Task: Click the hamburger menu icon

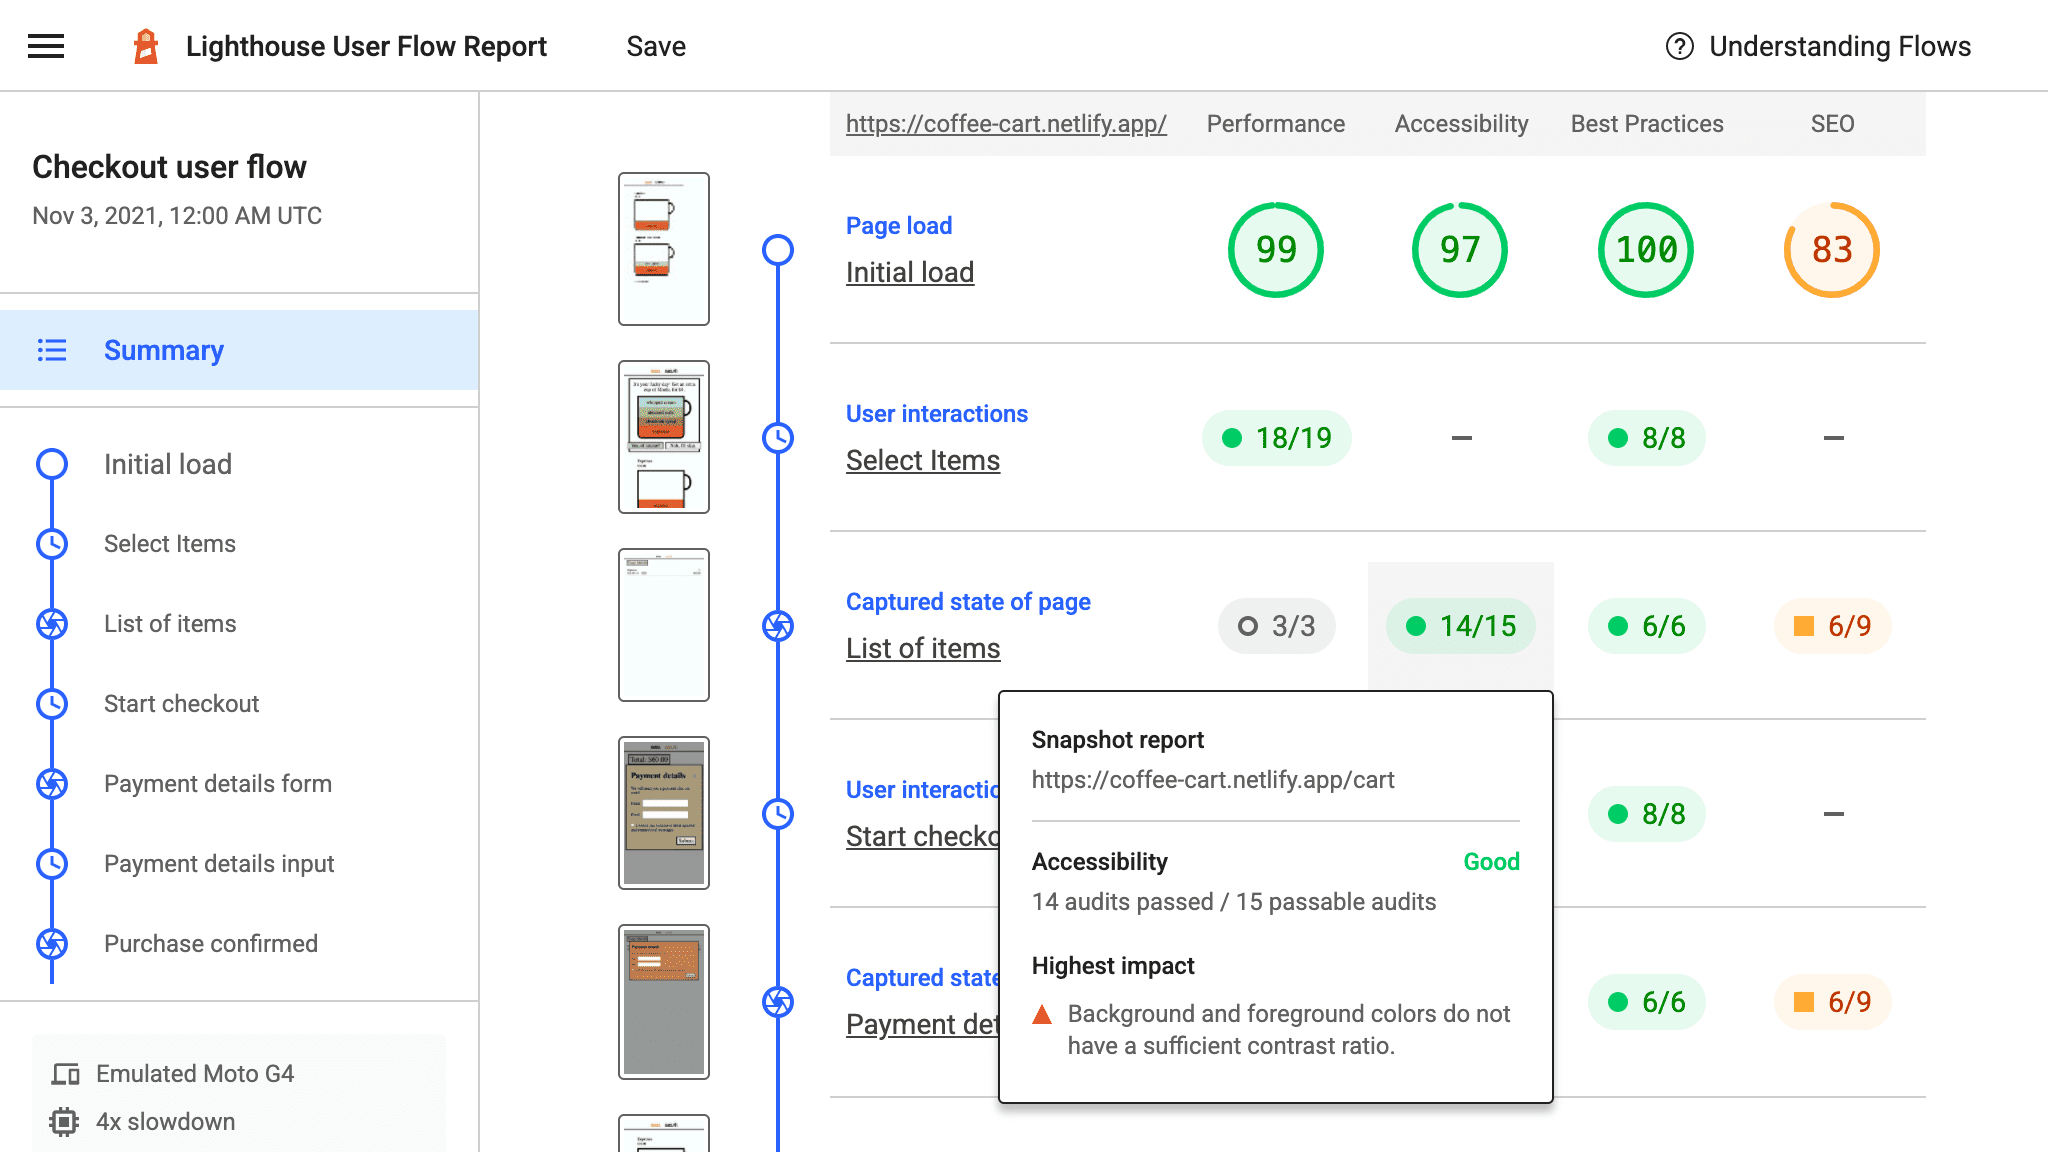Action: [x=45, y=45]
